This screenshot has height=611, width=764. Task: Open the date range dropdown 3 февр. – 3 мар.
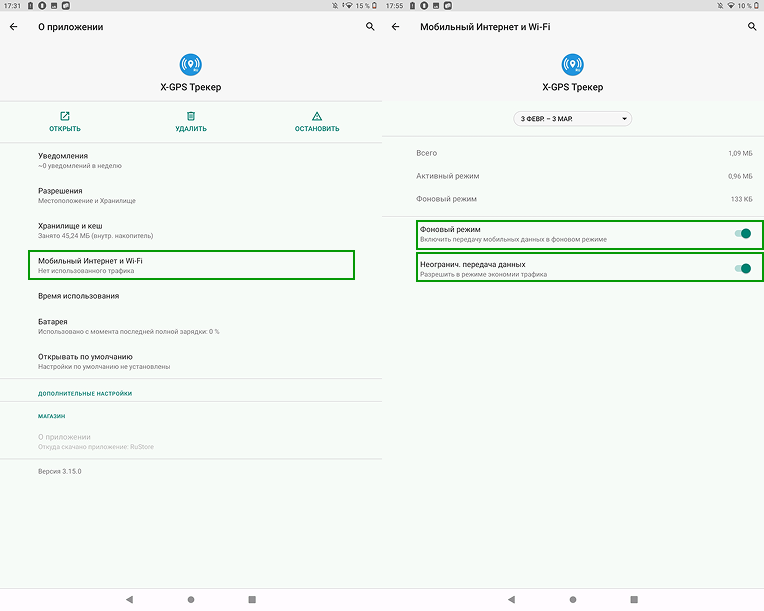(x=573, y=118)
